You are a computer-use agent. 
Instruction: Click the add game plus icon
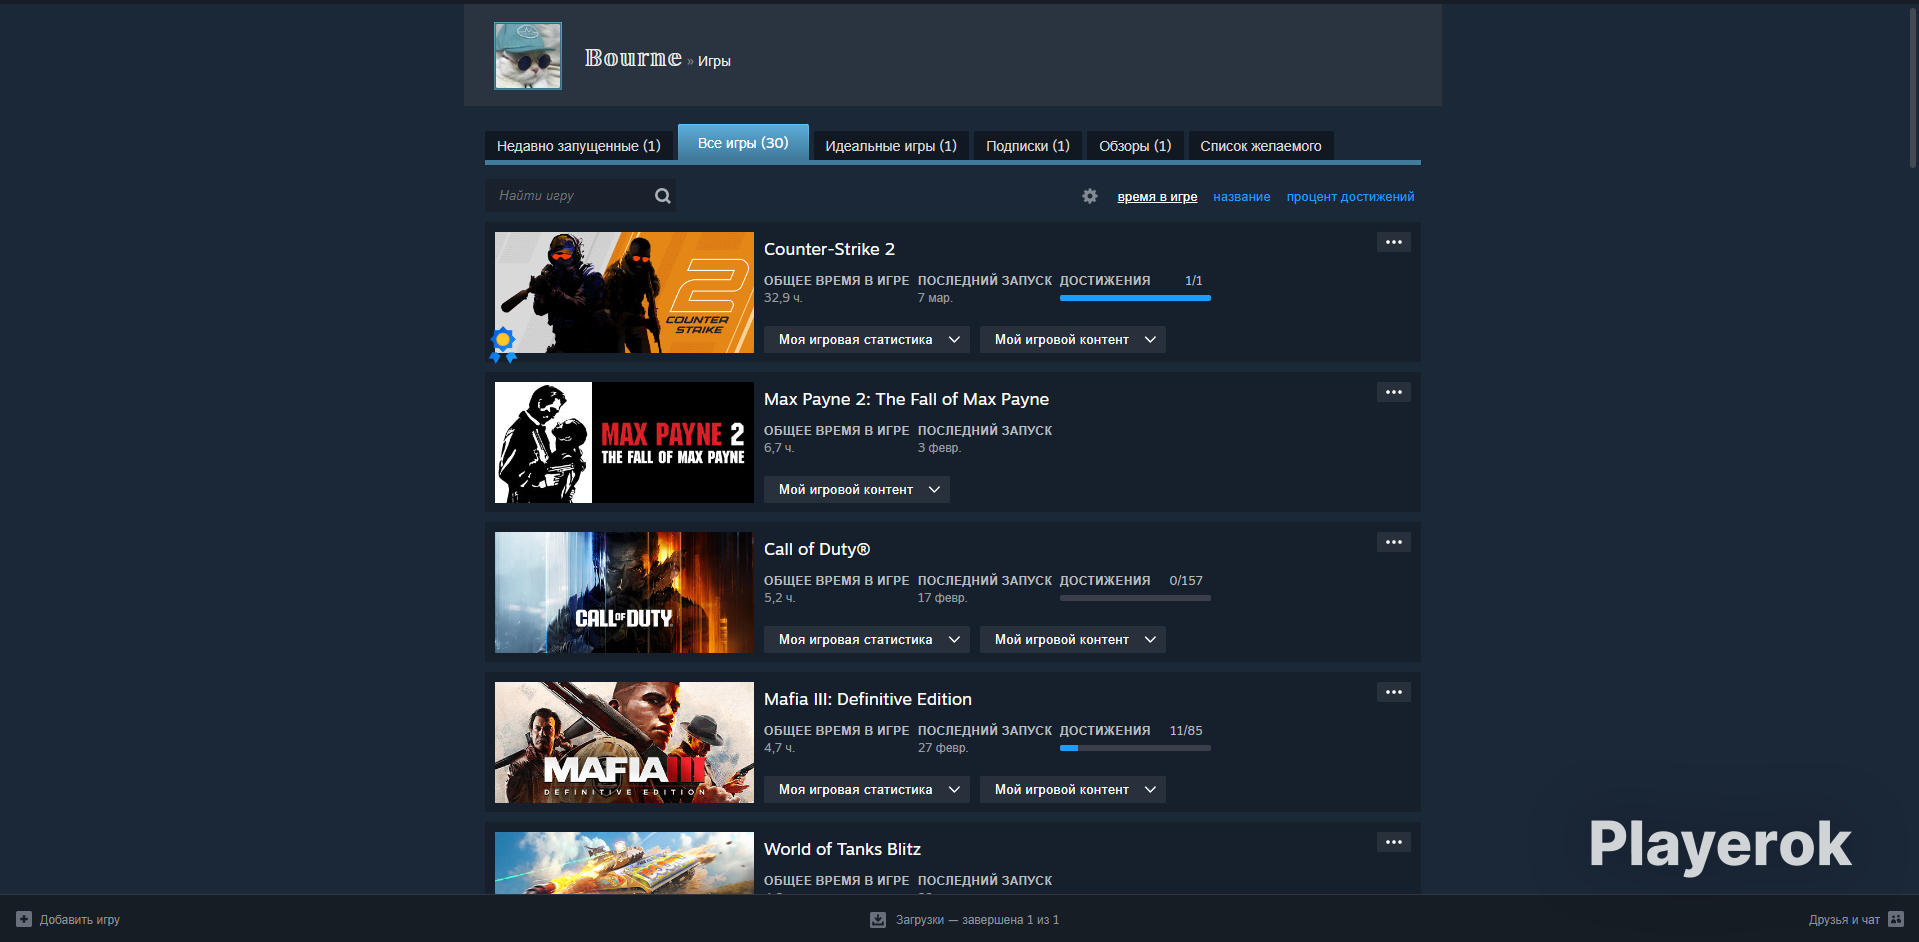point(24,919)
